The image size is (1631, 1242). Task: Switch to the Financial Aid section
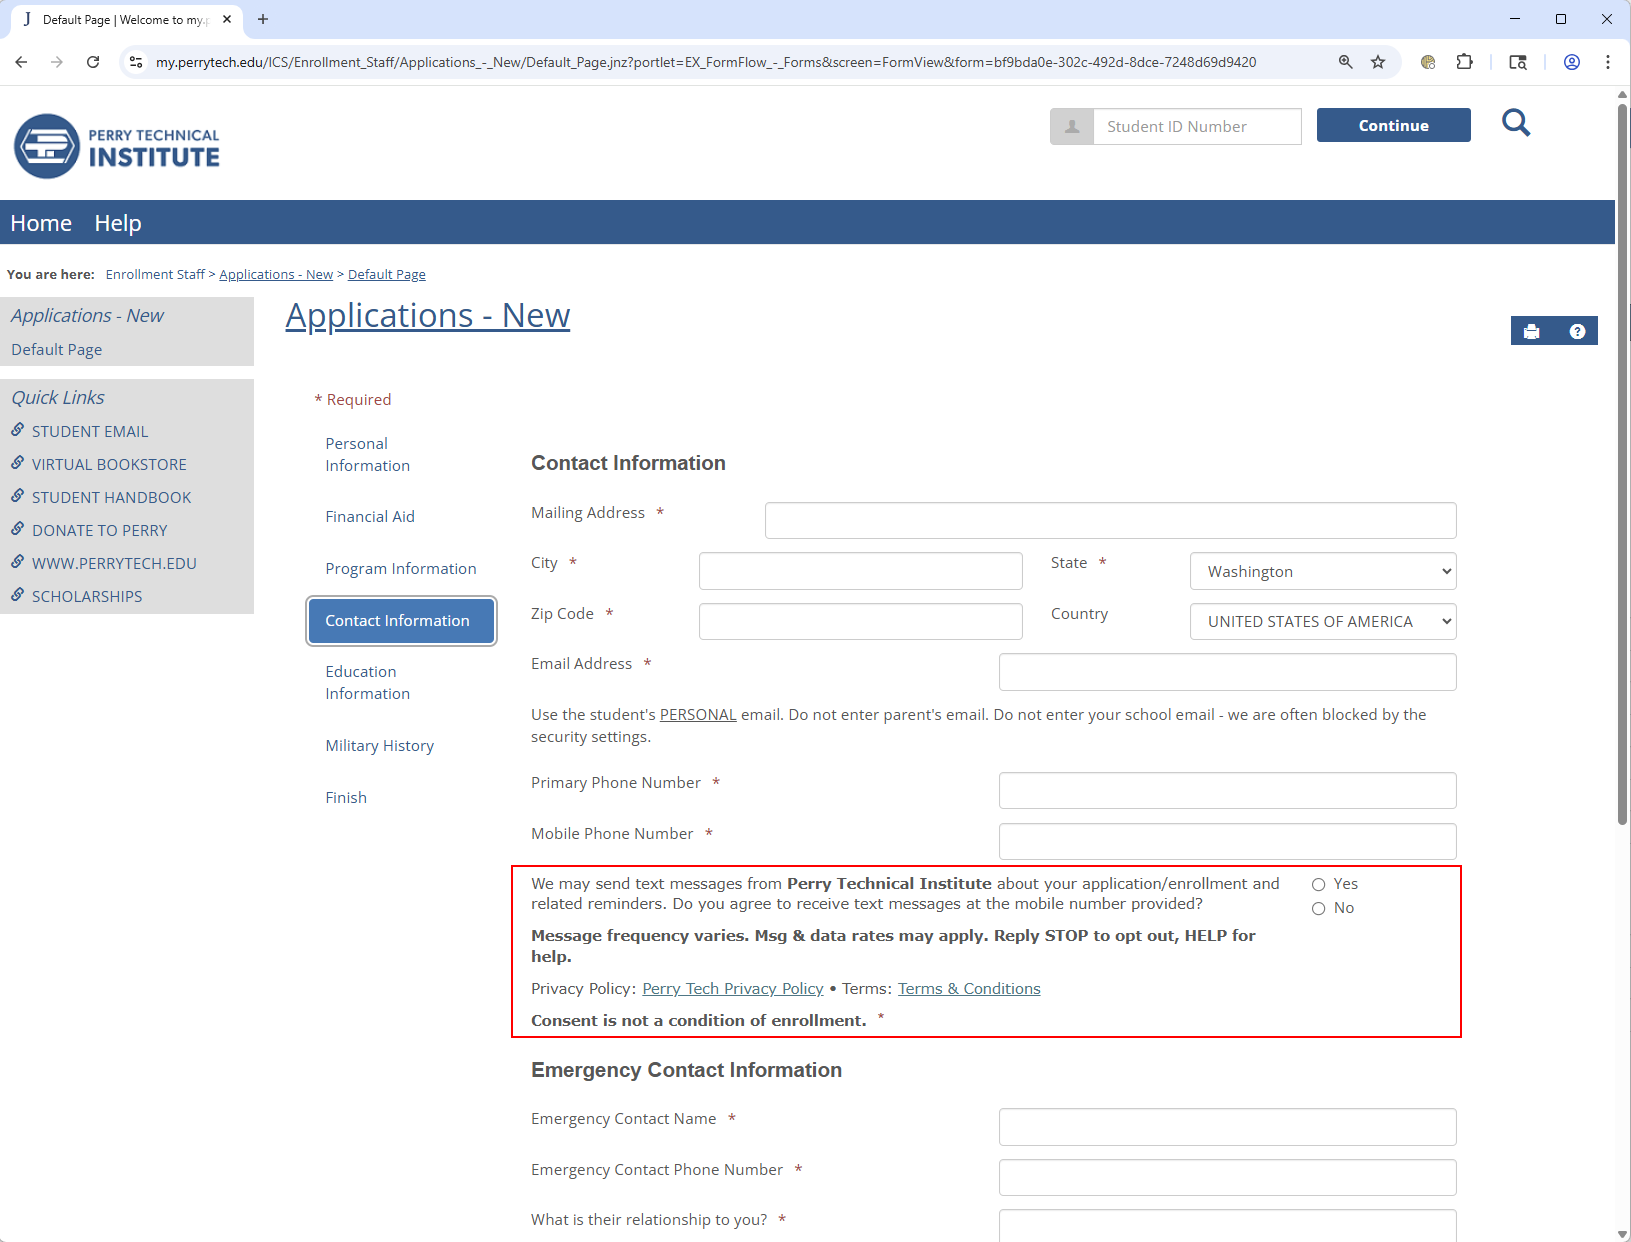(x=369, y=517)
